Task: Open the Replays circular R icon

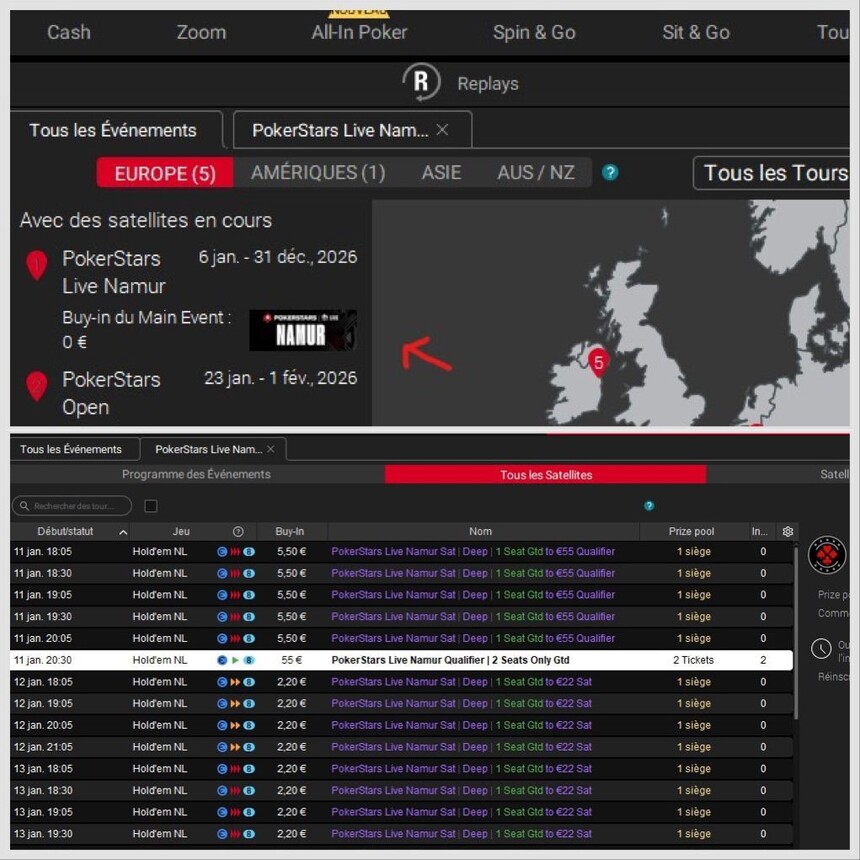Action: point(421,82)
